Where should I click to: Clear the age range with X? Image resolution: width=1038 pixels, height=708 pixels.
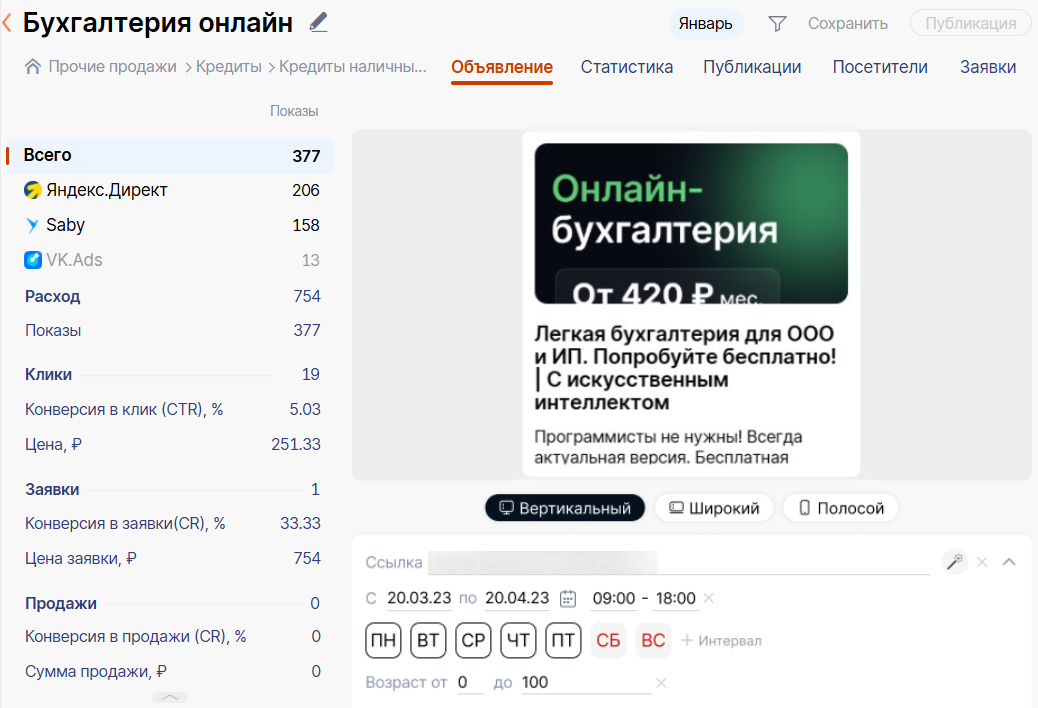[661, 683]
